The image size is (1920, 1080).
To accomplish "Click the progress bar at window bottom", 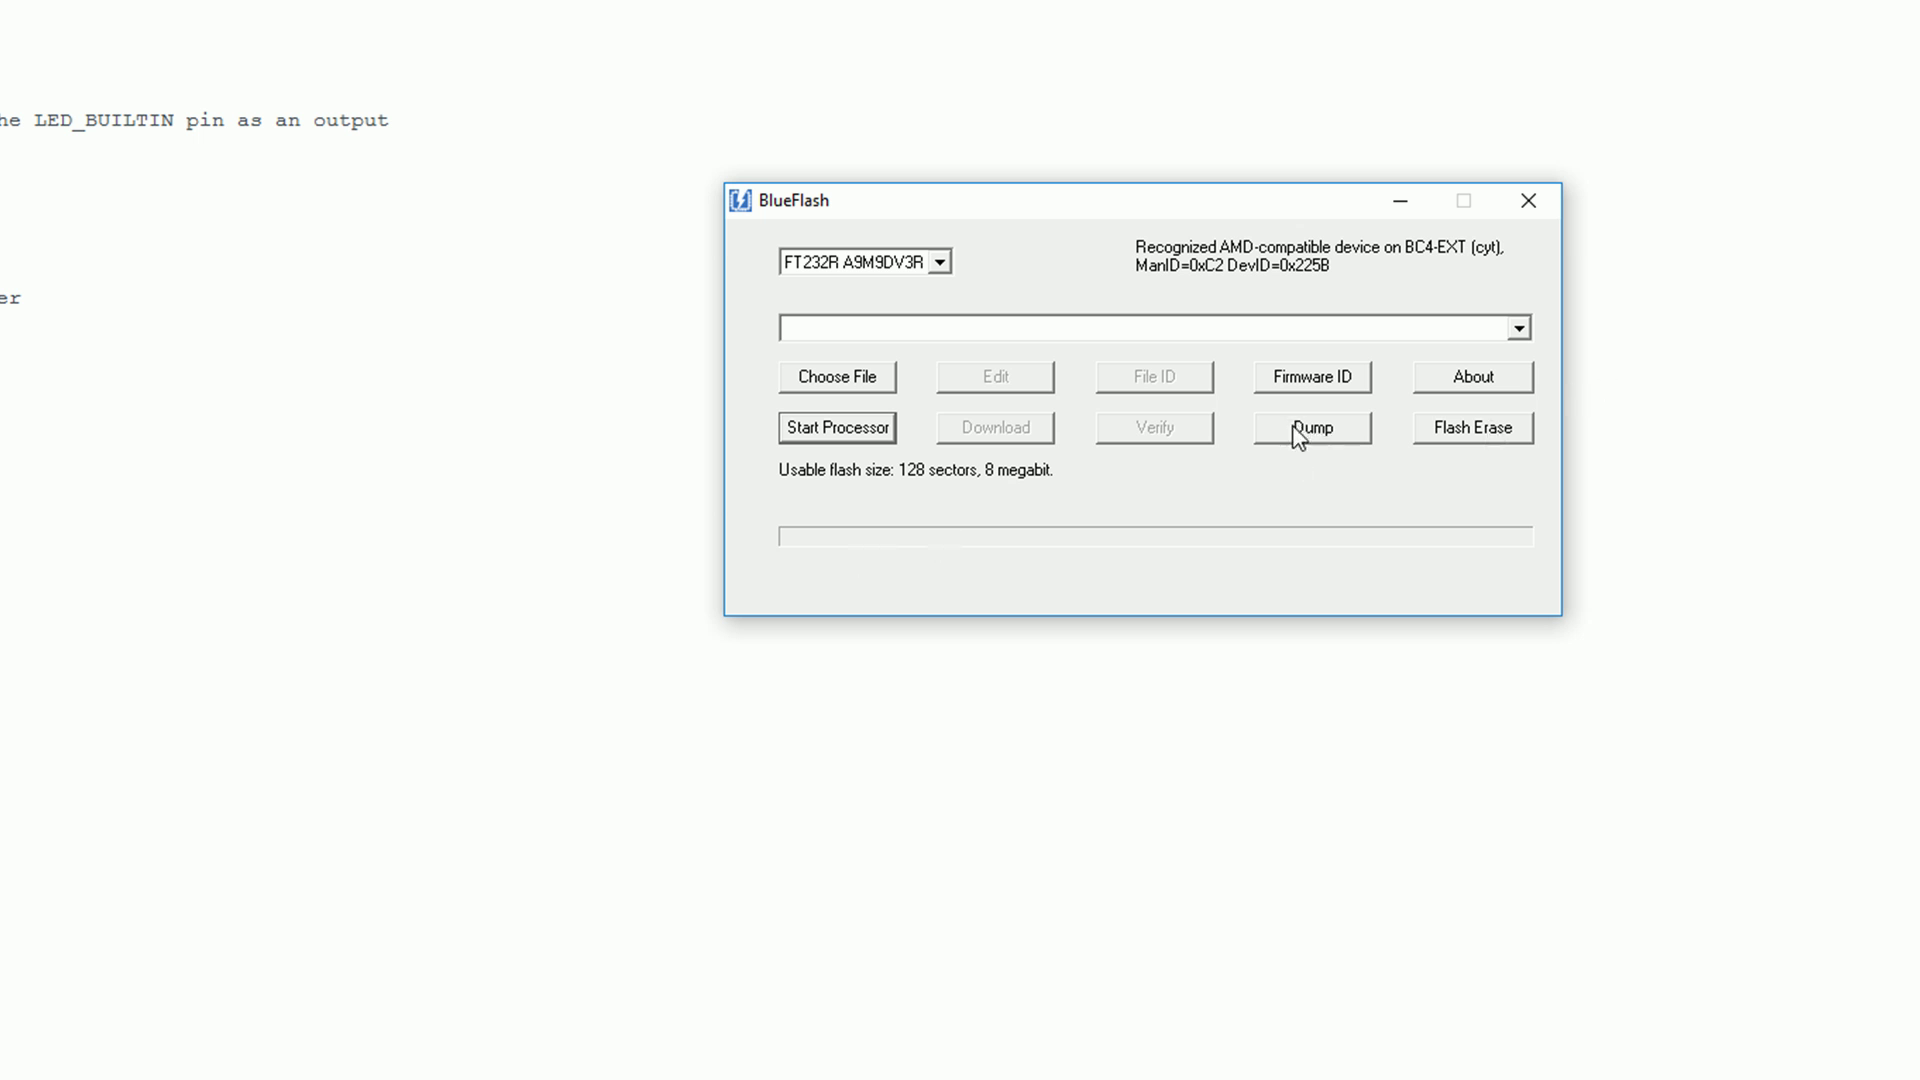I will point(1154,536).
